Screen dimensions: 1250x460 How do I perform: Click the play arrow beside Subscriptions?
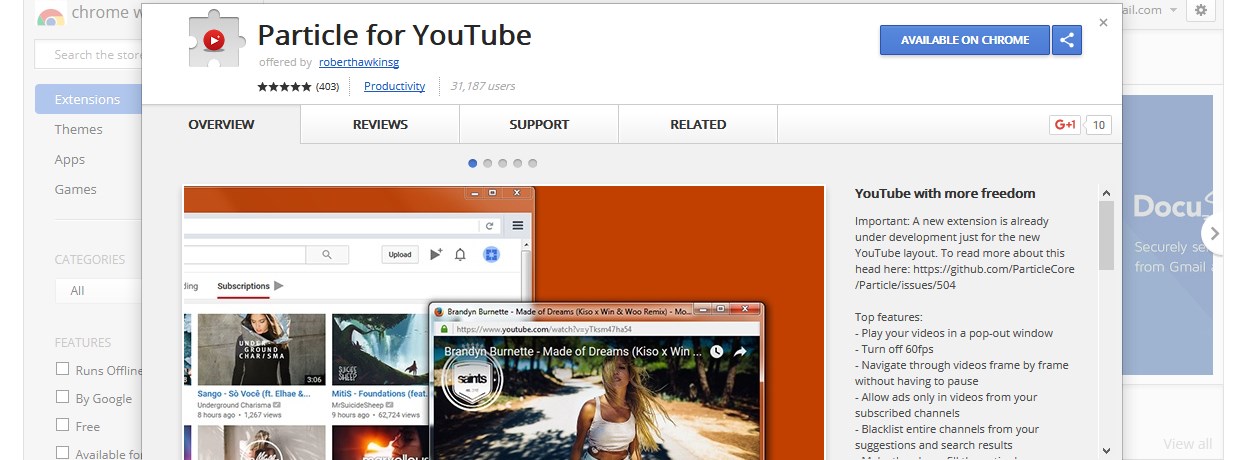click(x=279, y=286)
